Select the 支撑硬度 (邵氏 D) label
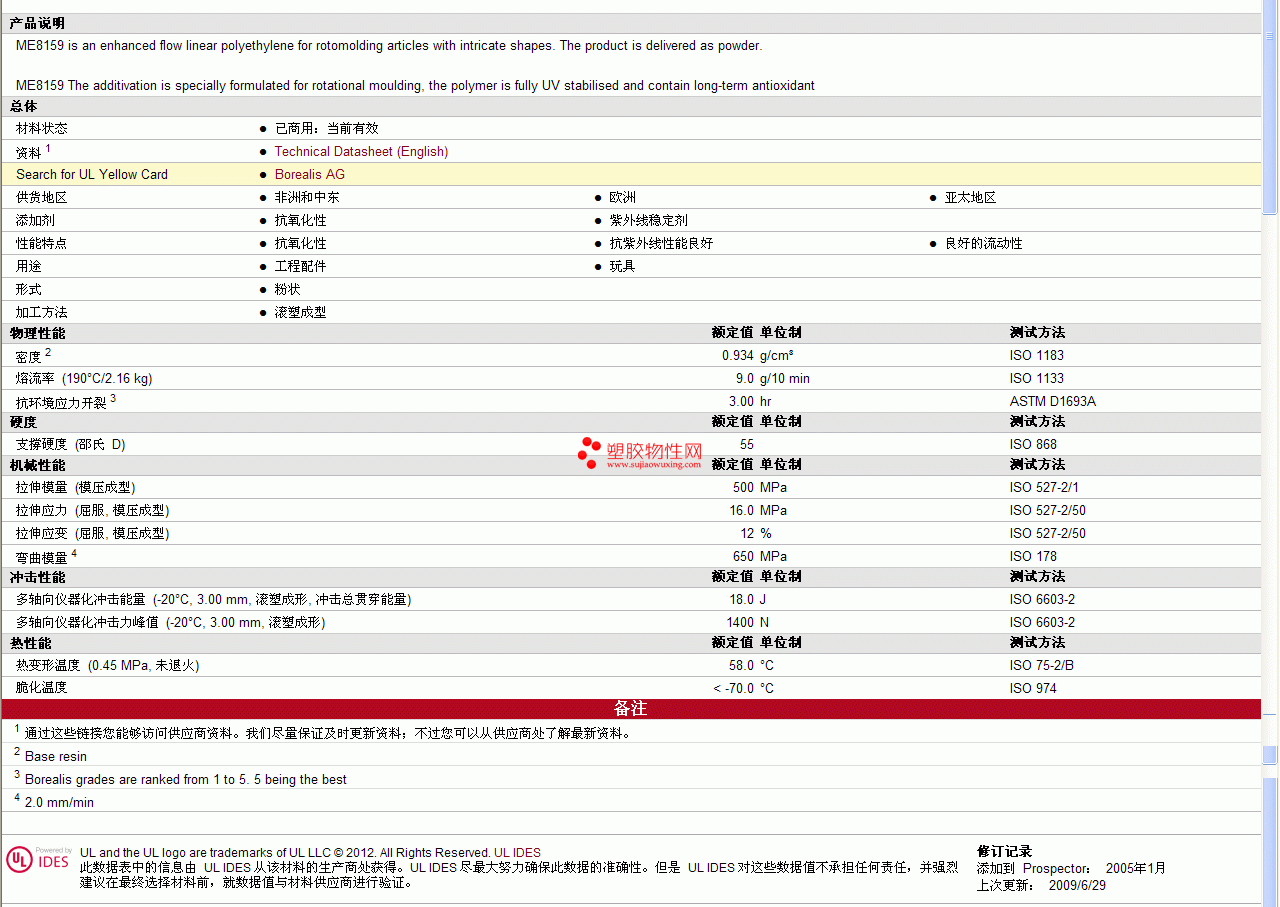This screenshot has height=907, width=1280. click(x=71, y=445)
